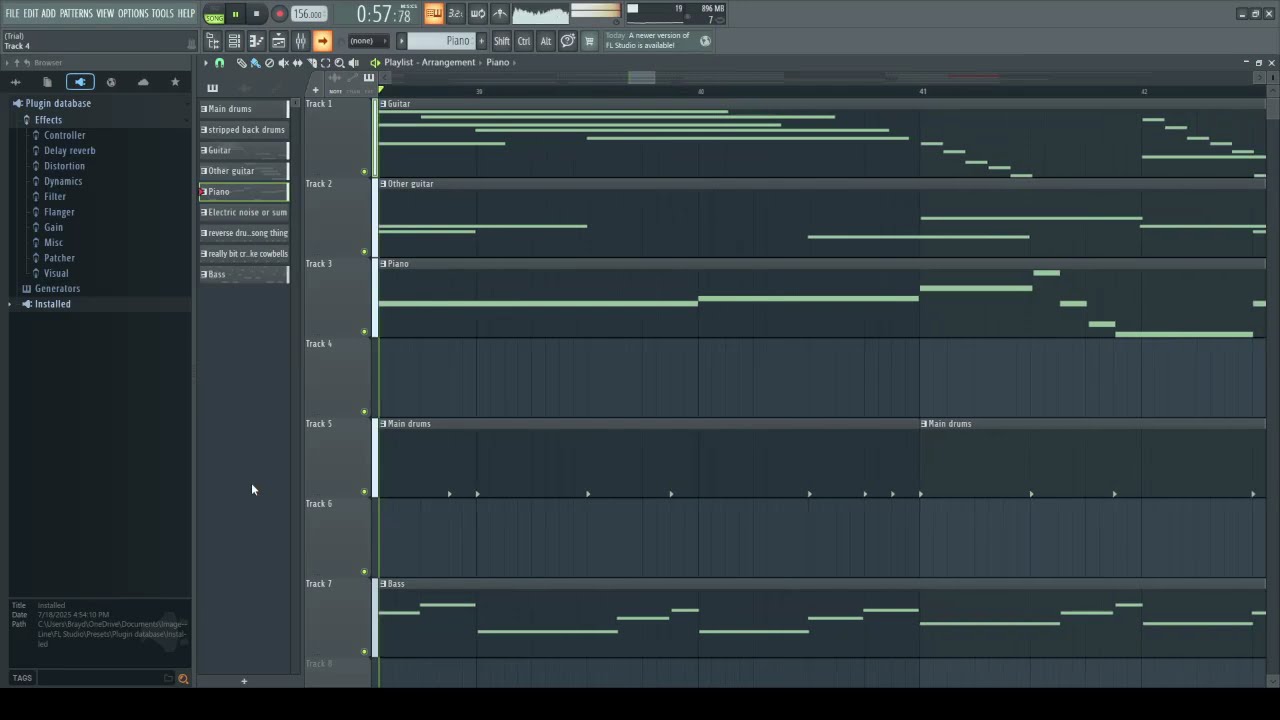Select the Main drums pattern in picker
This screenshot has height=720, width=1280.
243,109
